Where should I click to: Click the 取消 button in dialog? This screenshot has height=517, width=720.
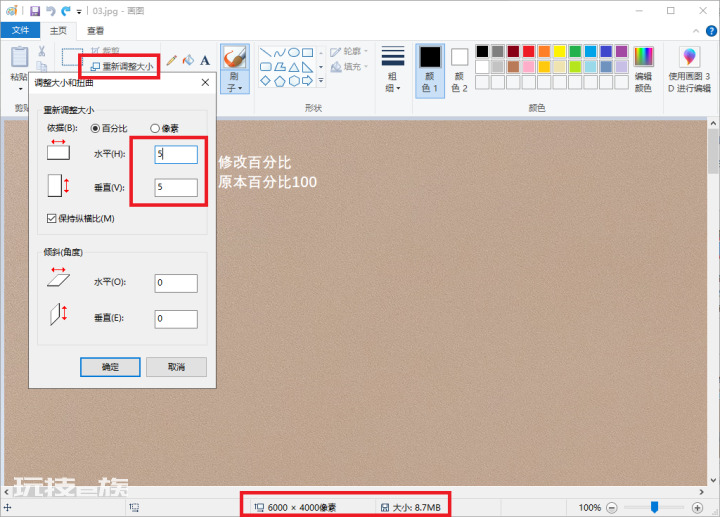point(176,367)
